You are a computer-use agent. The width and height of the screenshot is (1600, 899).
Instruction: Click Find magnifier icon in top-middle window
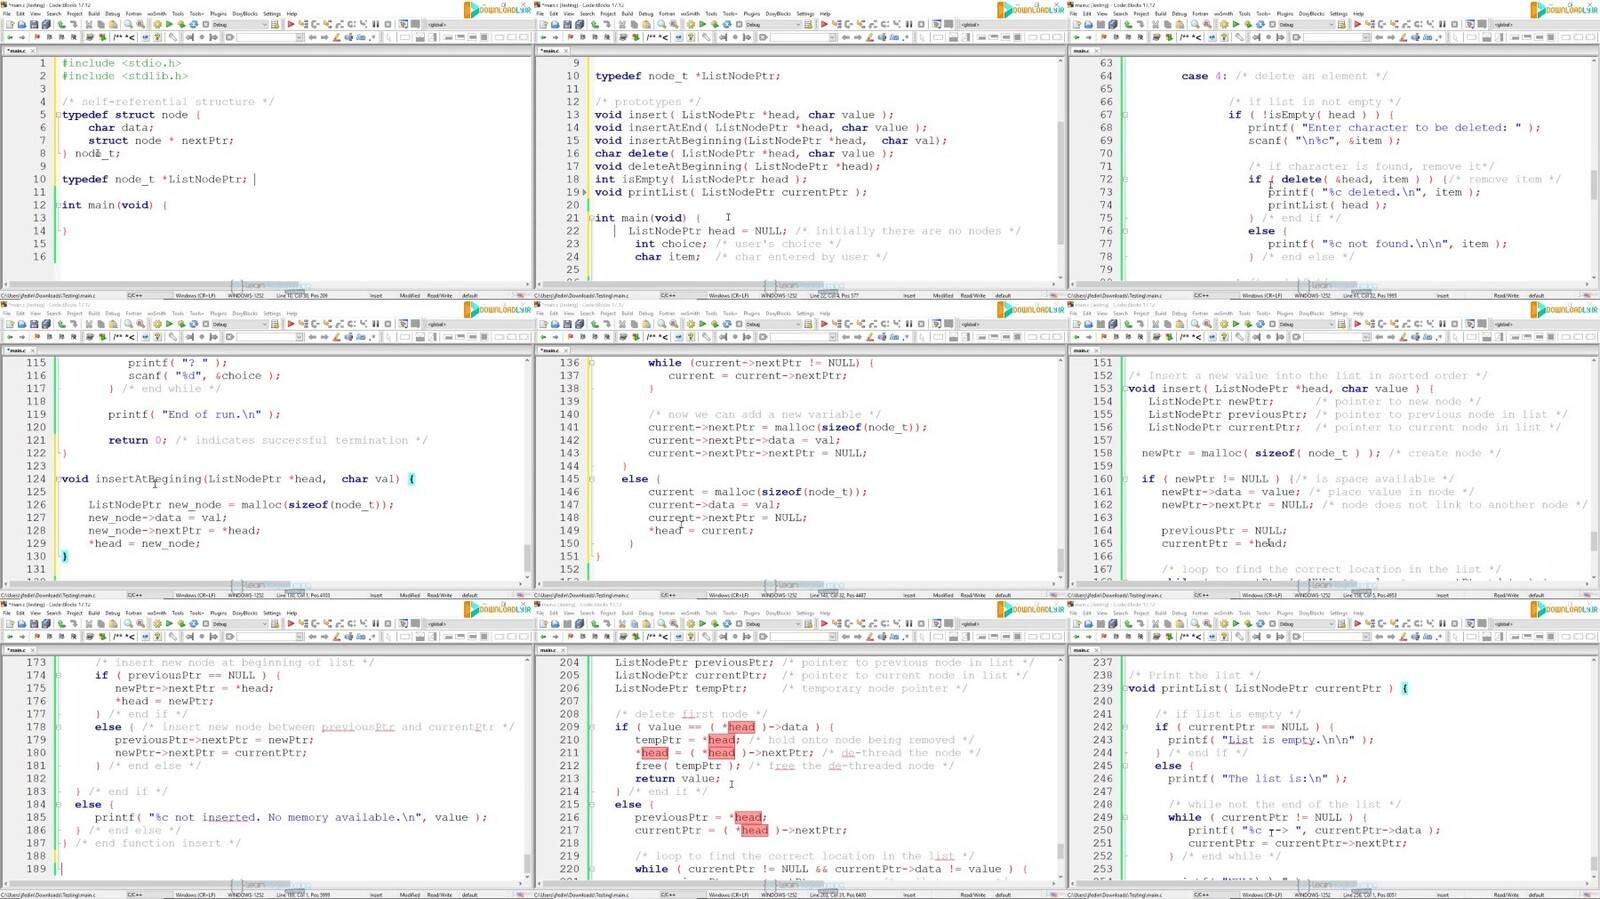tap(661, 24)
